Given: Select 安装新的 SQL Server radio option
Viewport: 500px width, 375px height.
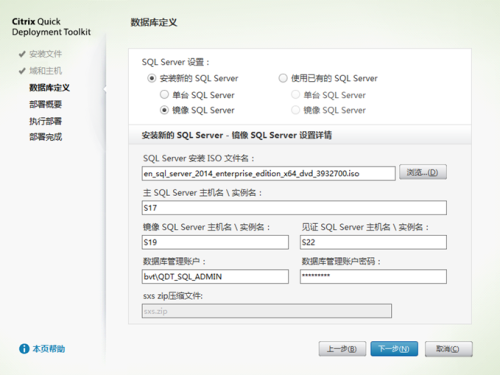Looking at the screenshot, I should pos(152,78).
